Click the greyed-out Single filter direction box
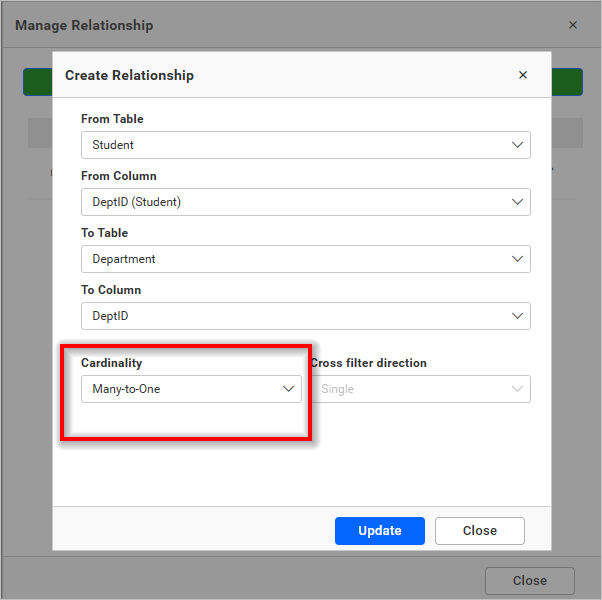Viewport: 602px width, 600px height. [410, 389]
